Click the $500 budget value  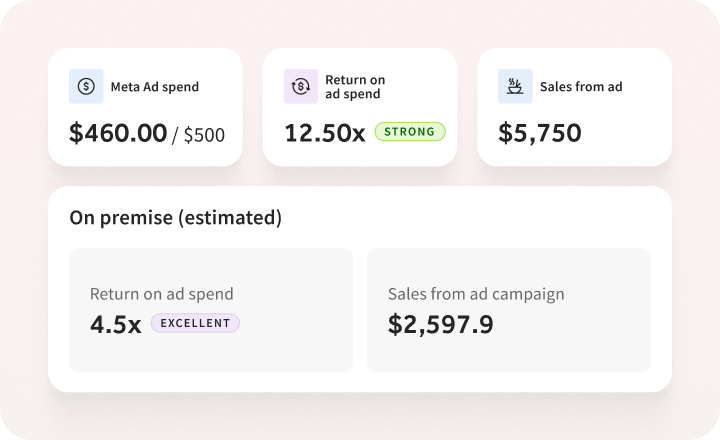204,135
